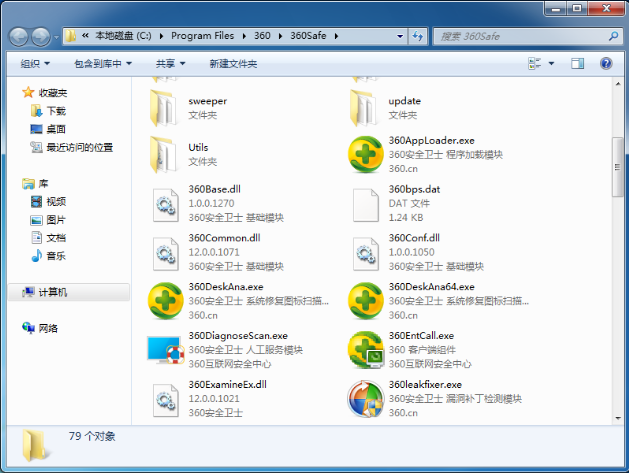This screenshot has width=629, height=473.
Task: Open 下载 in favorites list
Action: coord(56,111)
